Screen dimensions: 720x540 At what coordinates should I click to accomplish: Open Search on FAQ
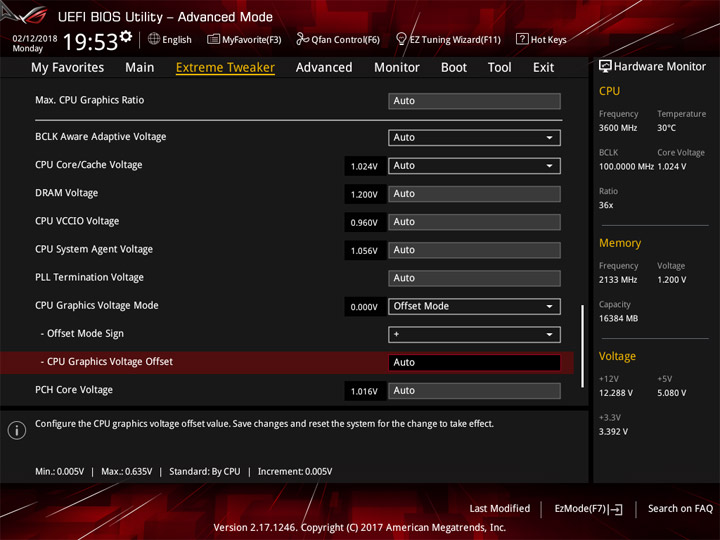(x=681, y=509)
